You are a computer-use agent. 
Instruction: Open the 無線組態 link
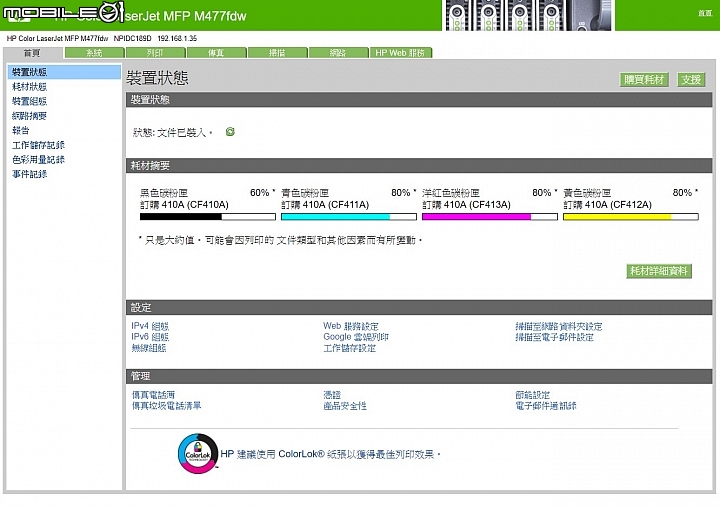click(x=149, y=348)
